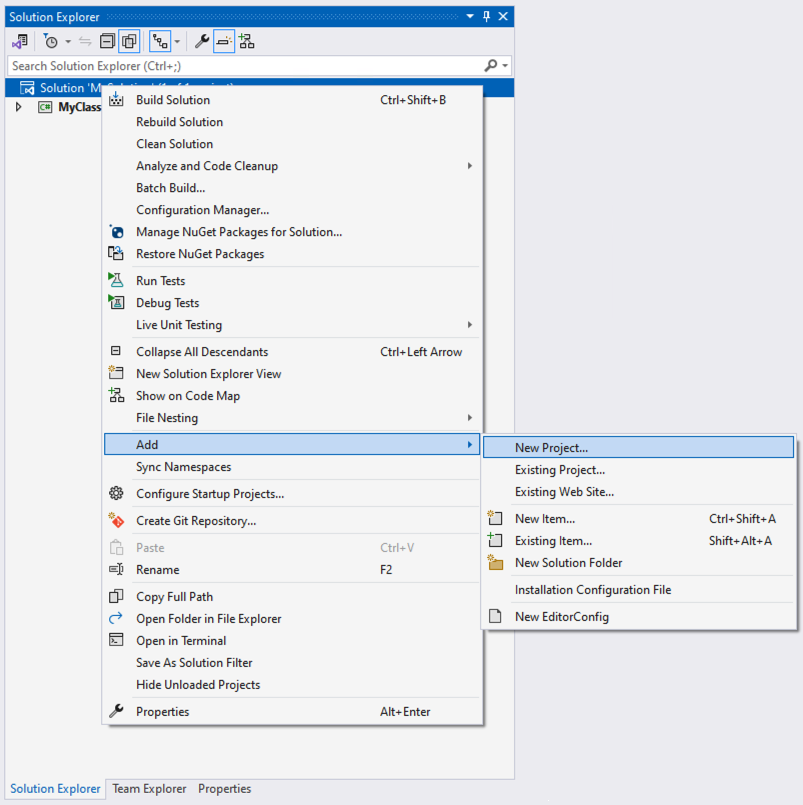Click the Collapse All toolbar icon
This screenshot has height=805, width=803.
pos(107,41)
